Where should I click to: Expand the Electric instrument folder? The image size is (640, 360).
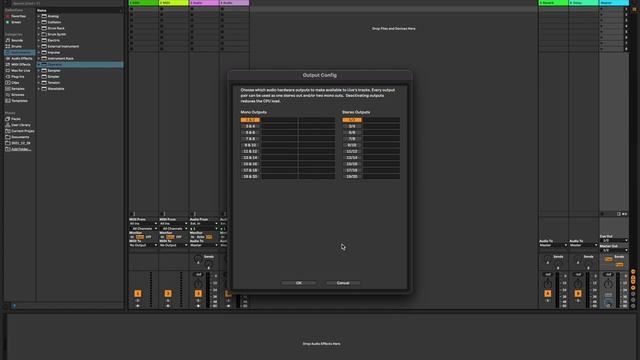point(39,40)
